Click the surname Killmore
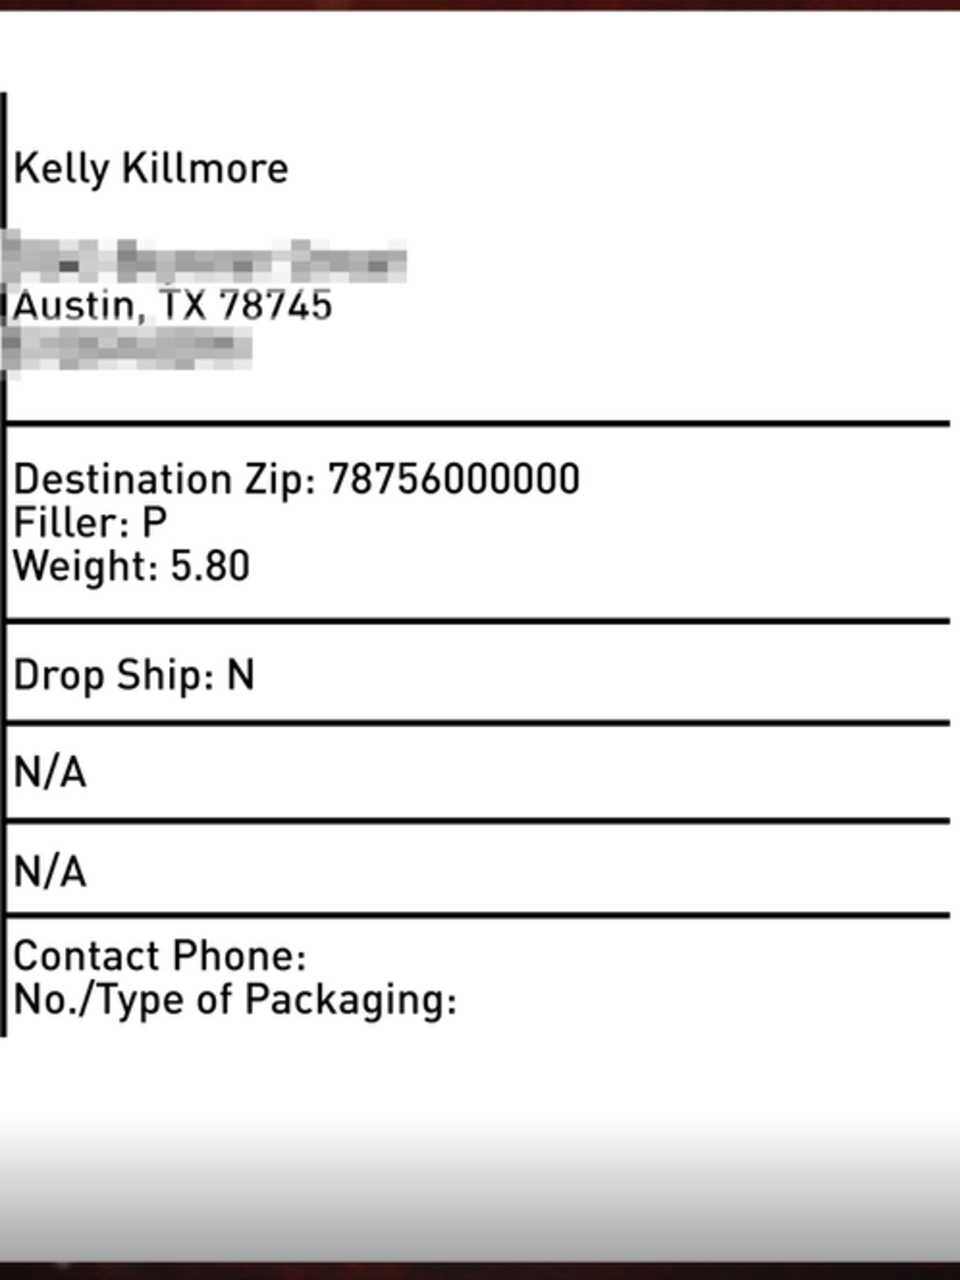 [x=205, y=168]
